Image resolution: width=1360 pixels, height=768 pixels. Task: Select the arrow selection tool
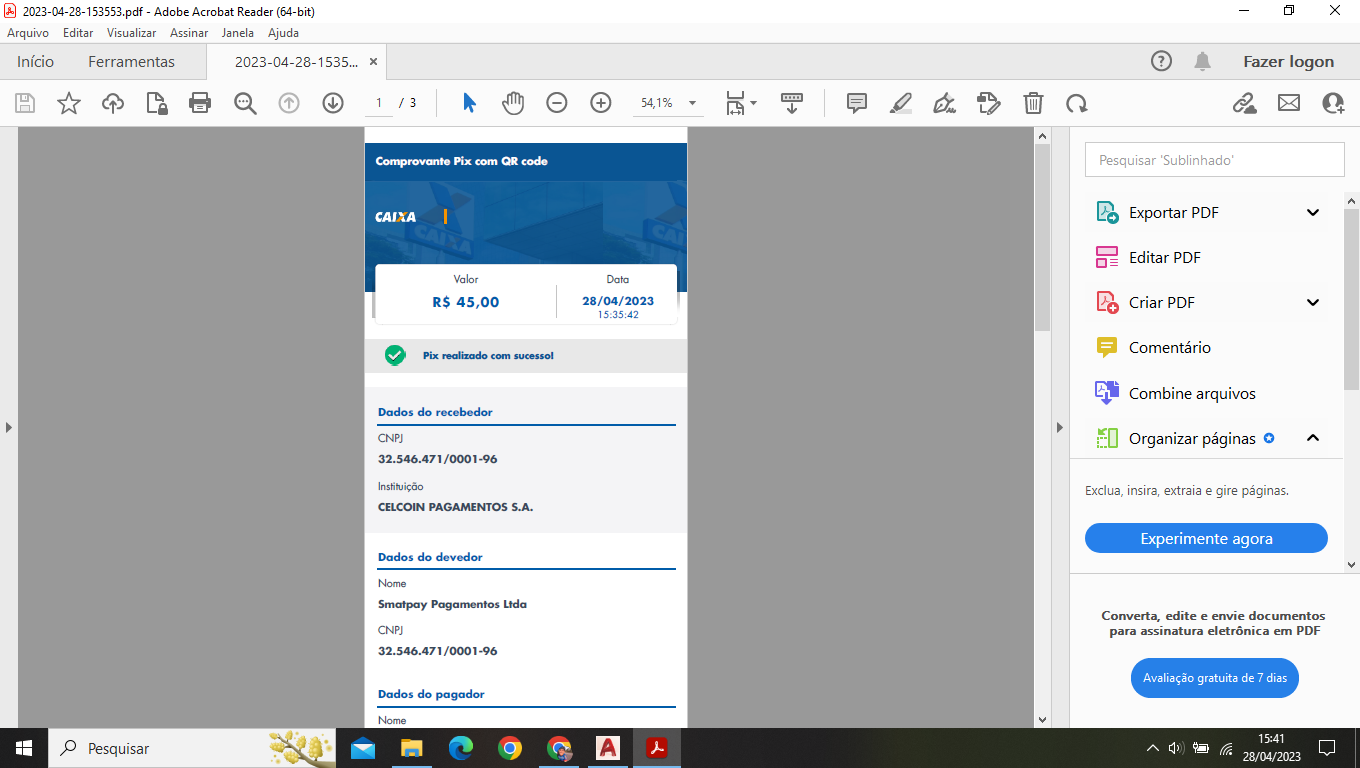coord(469,103)
